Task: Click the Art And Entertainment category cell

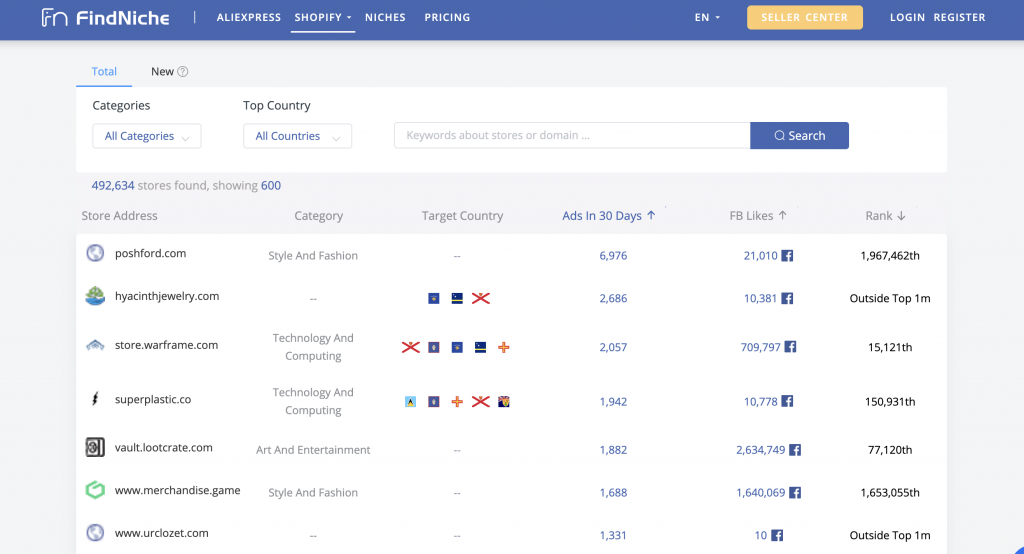Action: point(313,449)
